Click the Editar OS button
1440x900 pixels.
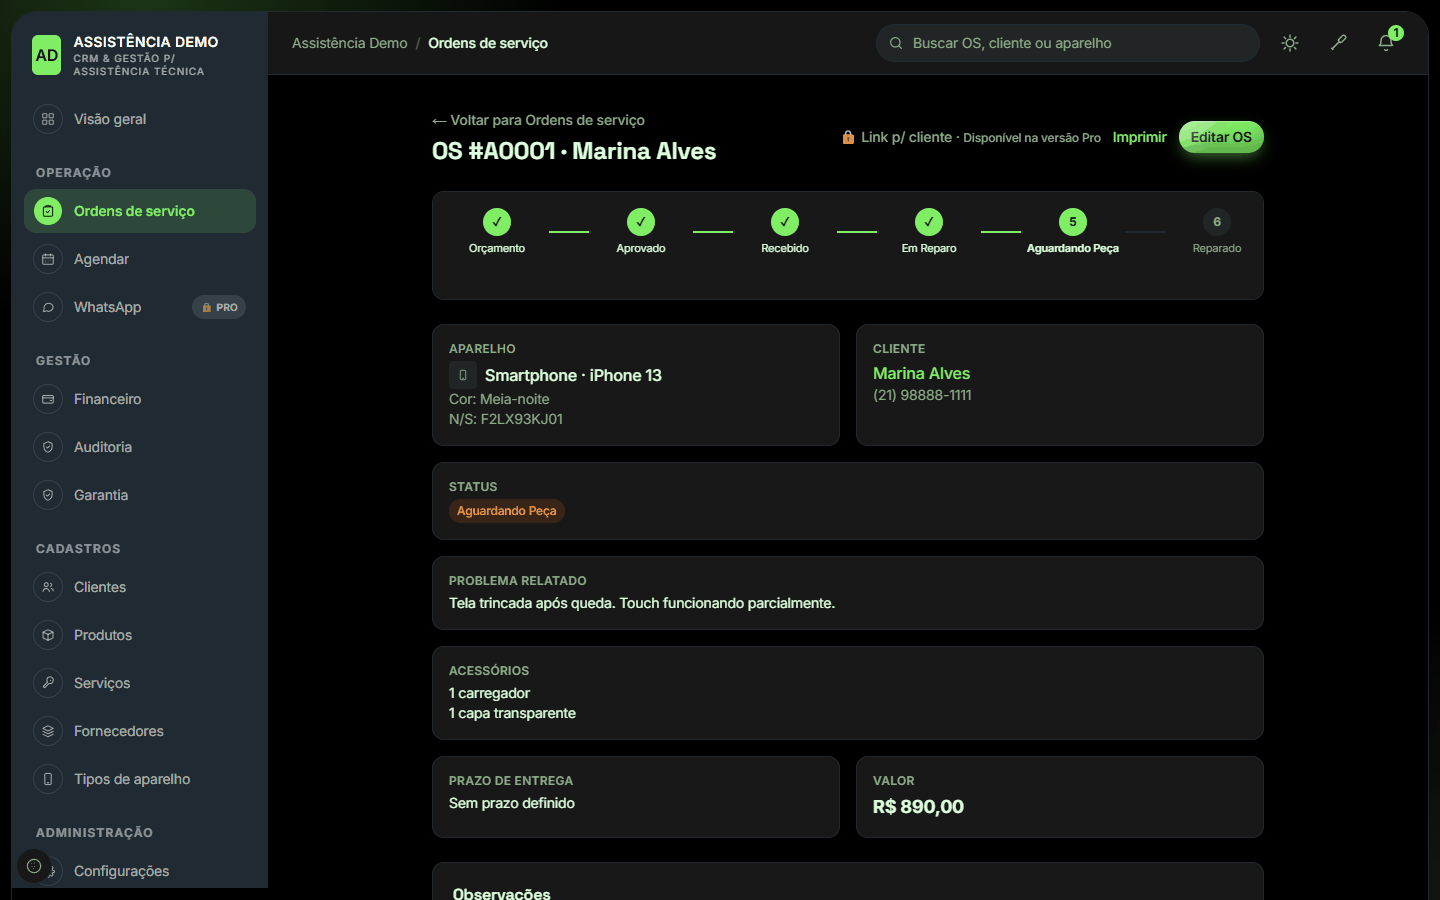pyautogui.click(x=1221, y=137)
